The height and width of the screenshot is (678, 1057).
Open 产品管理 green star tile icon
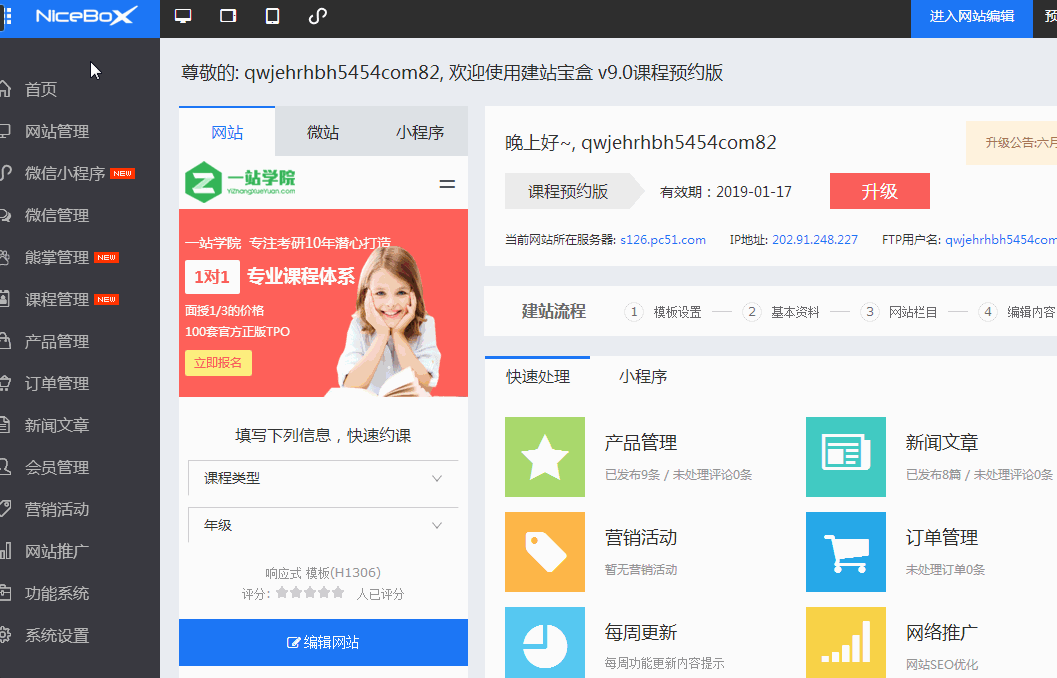(x=545, y=457)
